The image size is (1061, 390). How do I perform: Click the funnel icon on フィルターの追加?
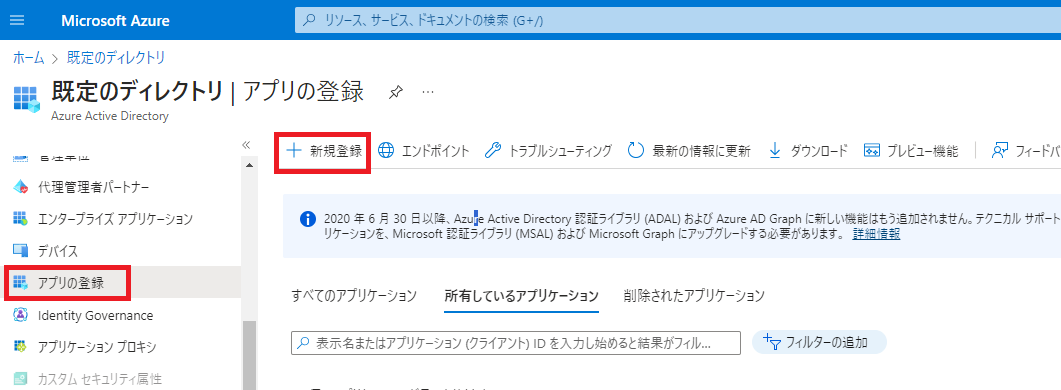[x=772, y=342]
